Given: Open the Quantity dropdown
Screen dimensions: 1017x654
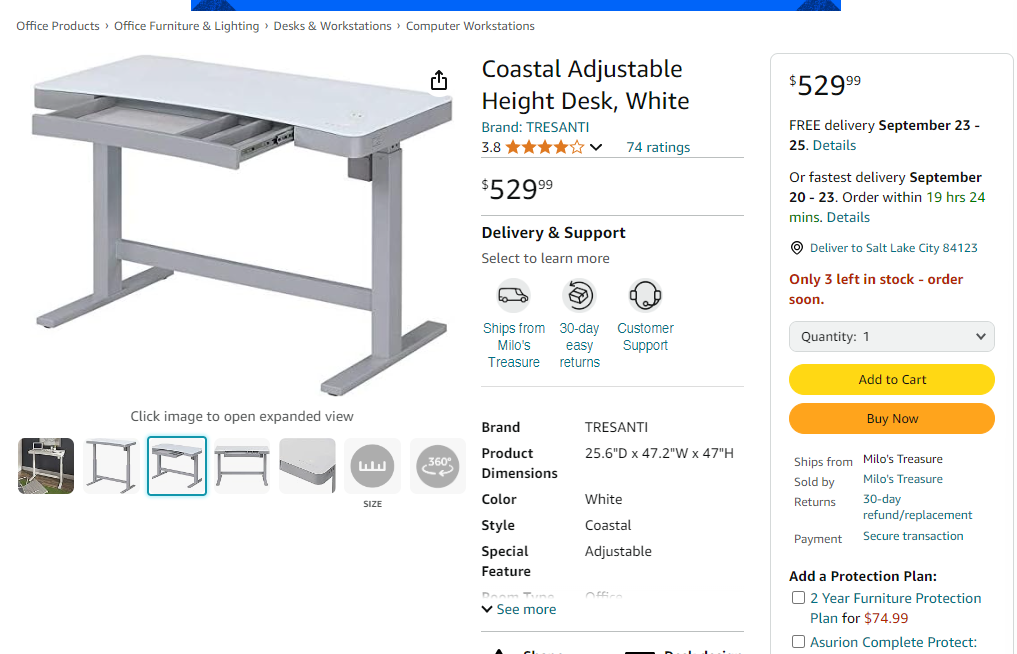Looking at the screenshot, I should click(891, 336).
